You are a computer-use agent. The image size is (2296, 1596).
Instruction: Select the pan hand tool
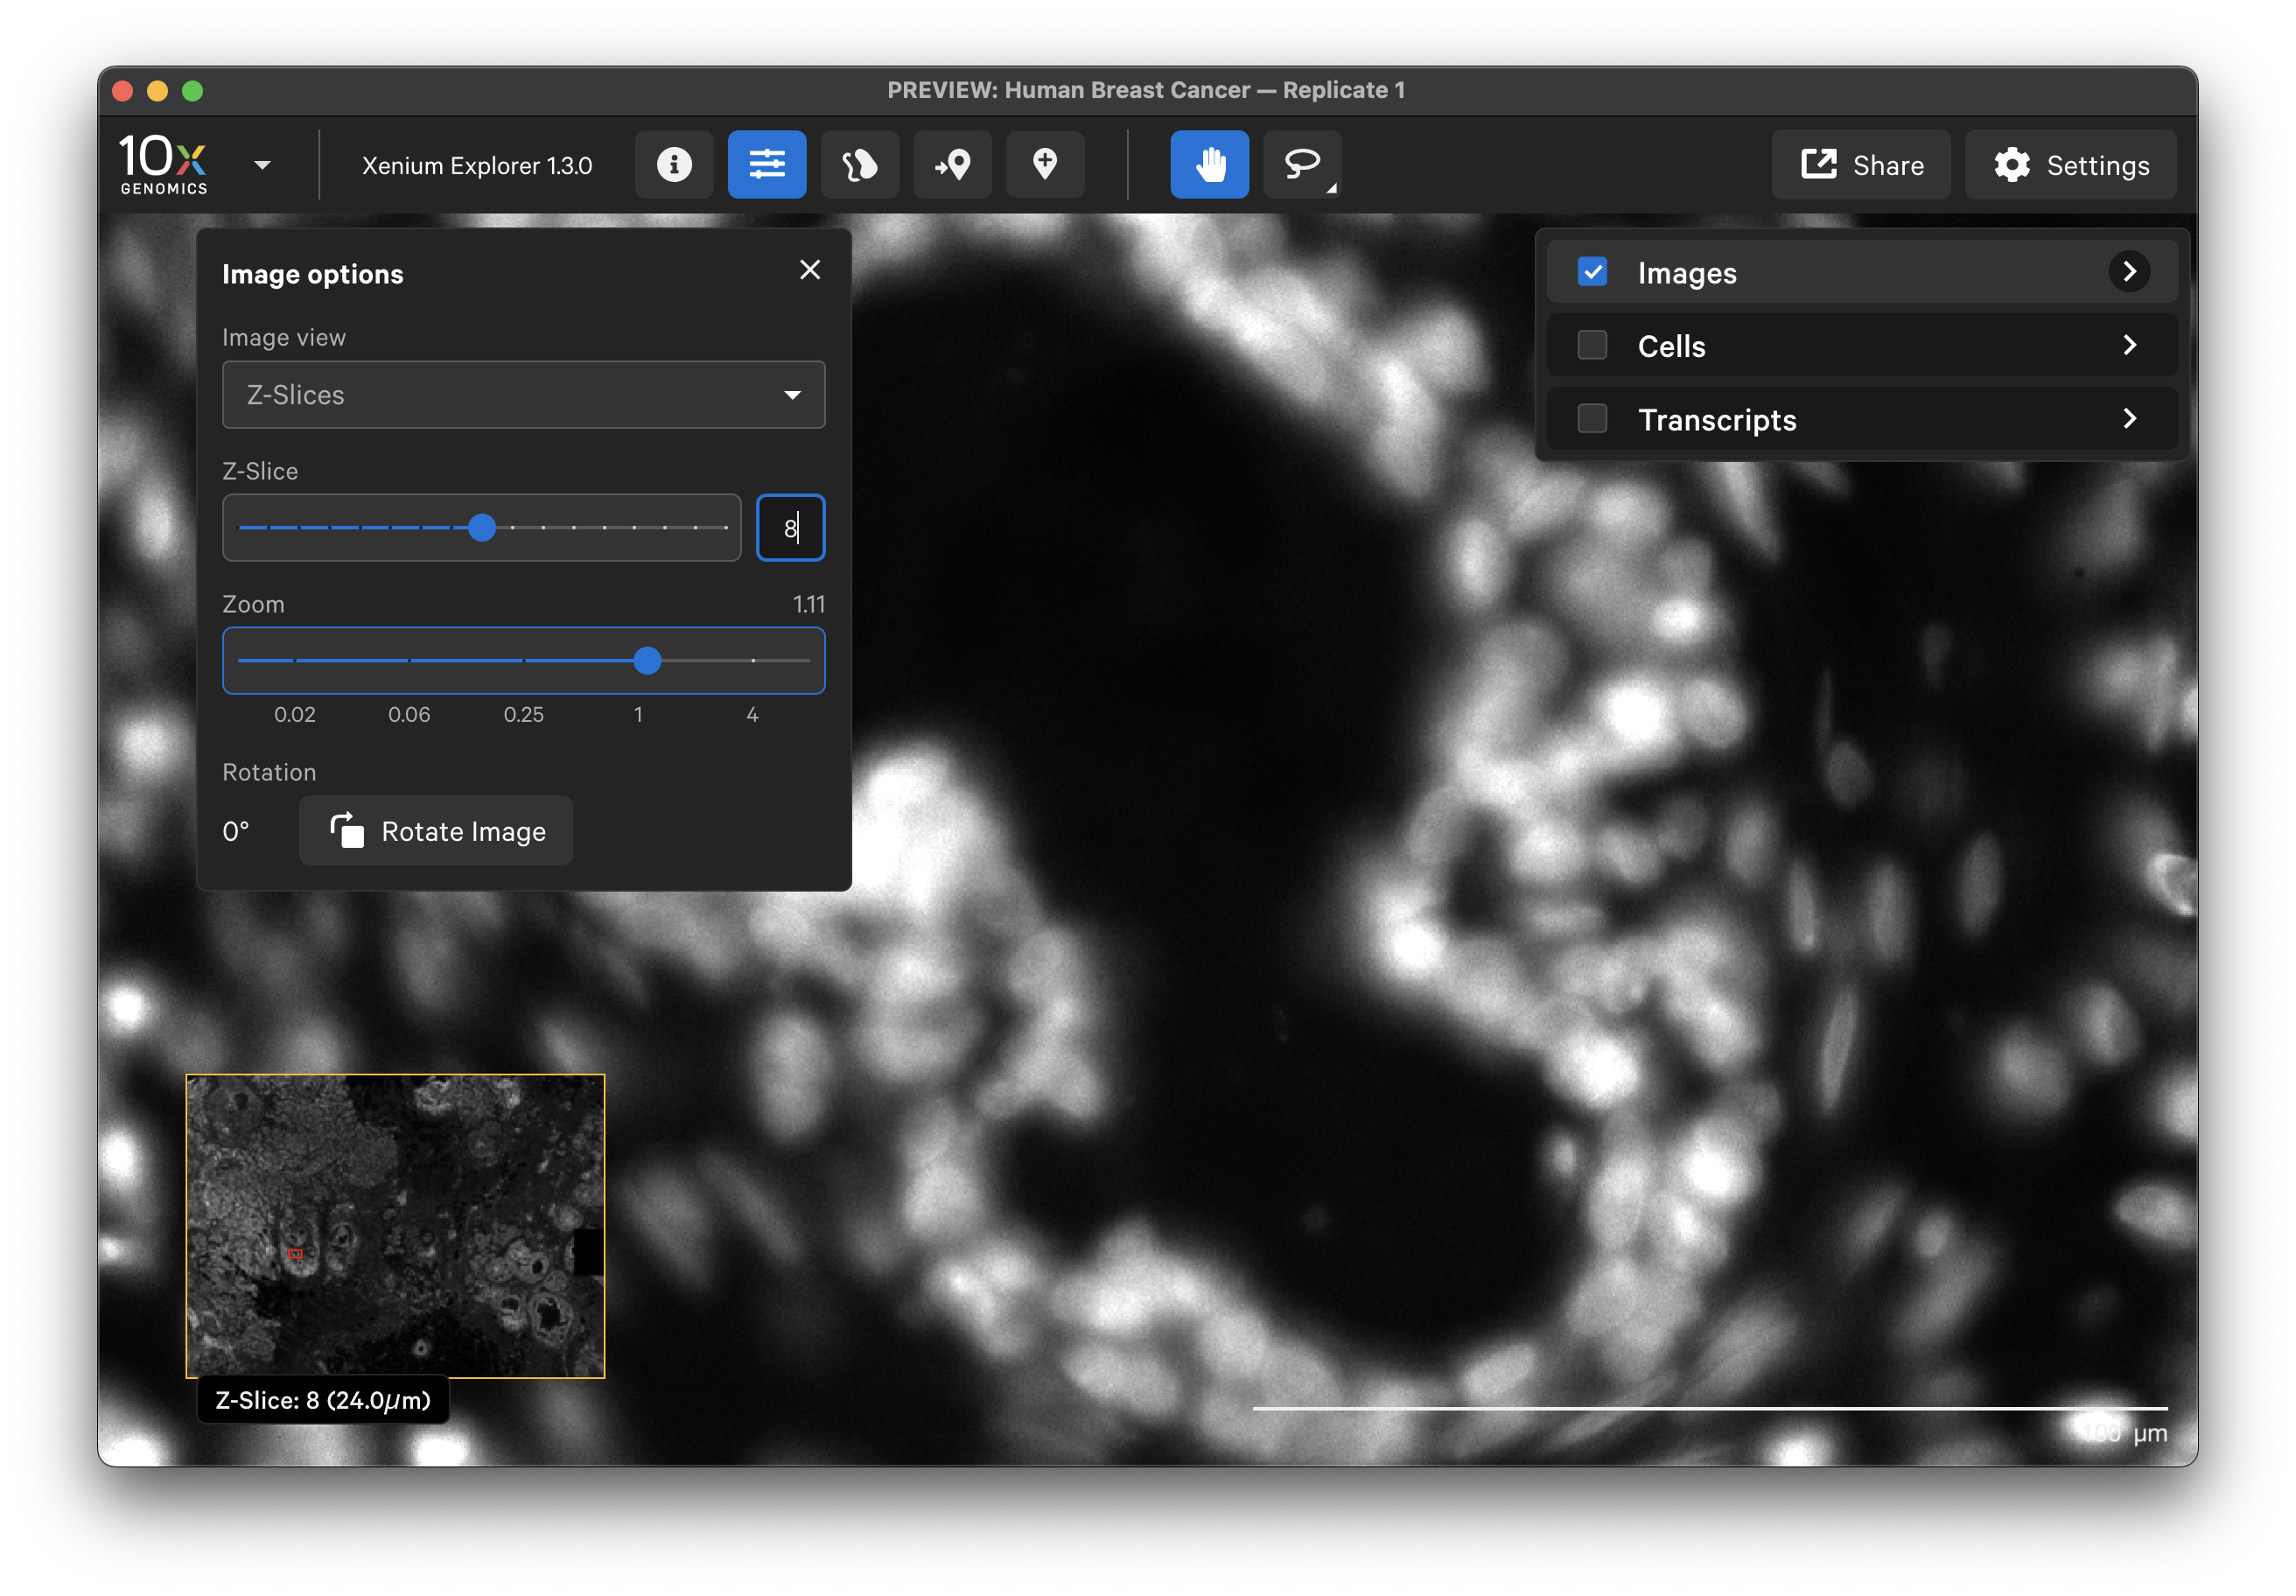[x=1209, y=164]
